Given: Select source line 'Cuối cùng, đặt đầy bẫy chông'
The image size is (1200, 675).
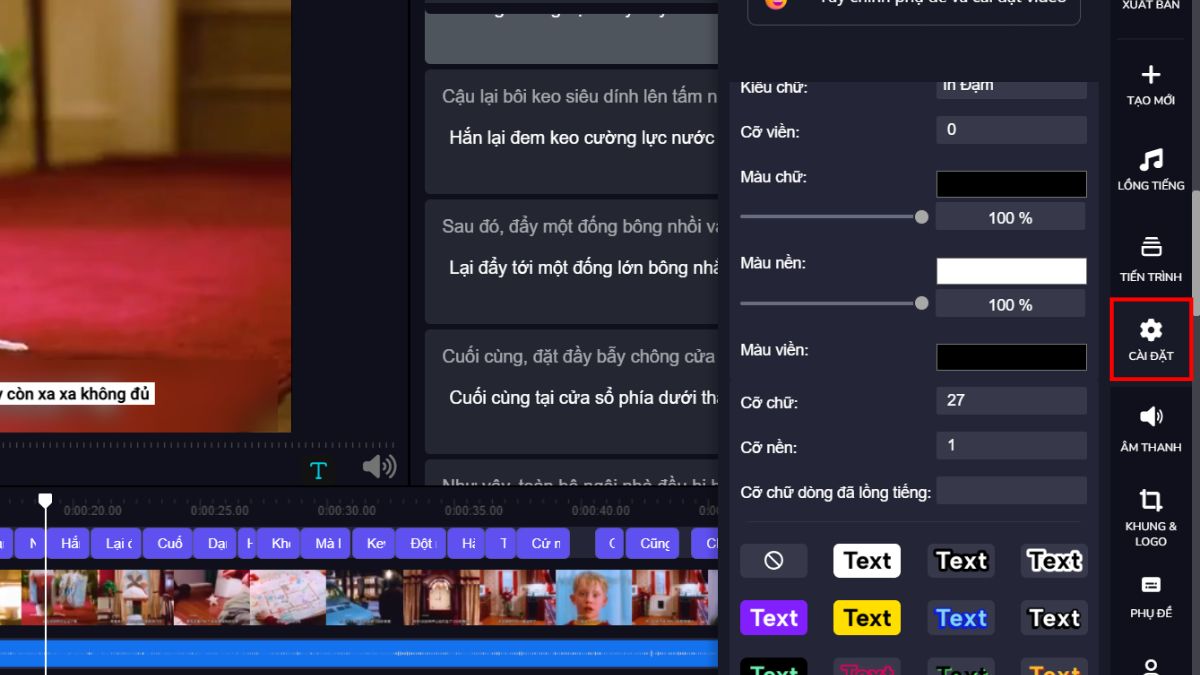Looking at the screenshot, I should pyautogui.click(x=579, y=357).
